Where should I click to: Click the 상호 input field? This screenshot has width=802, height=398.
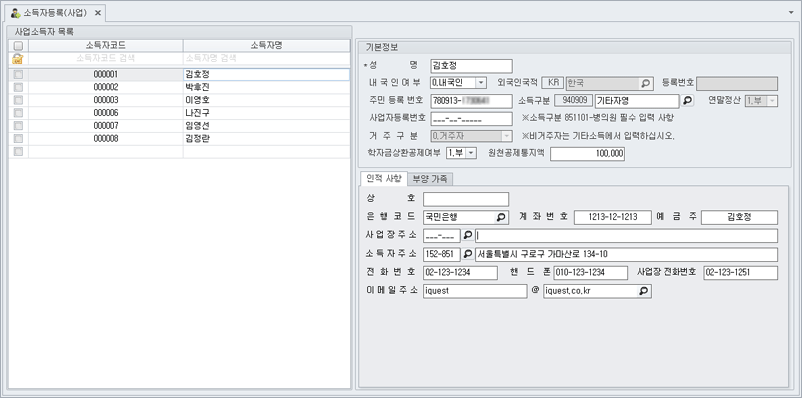pyautogui.click(x=466, y=199)
